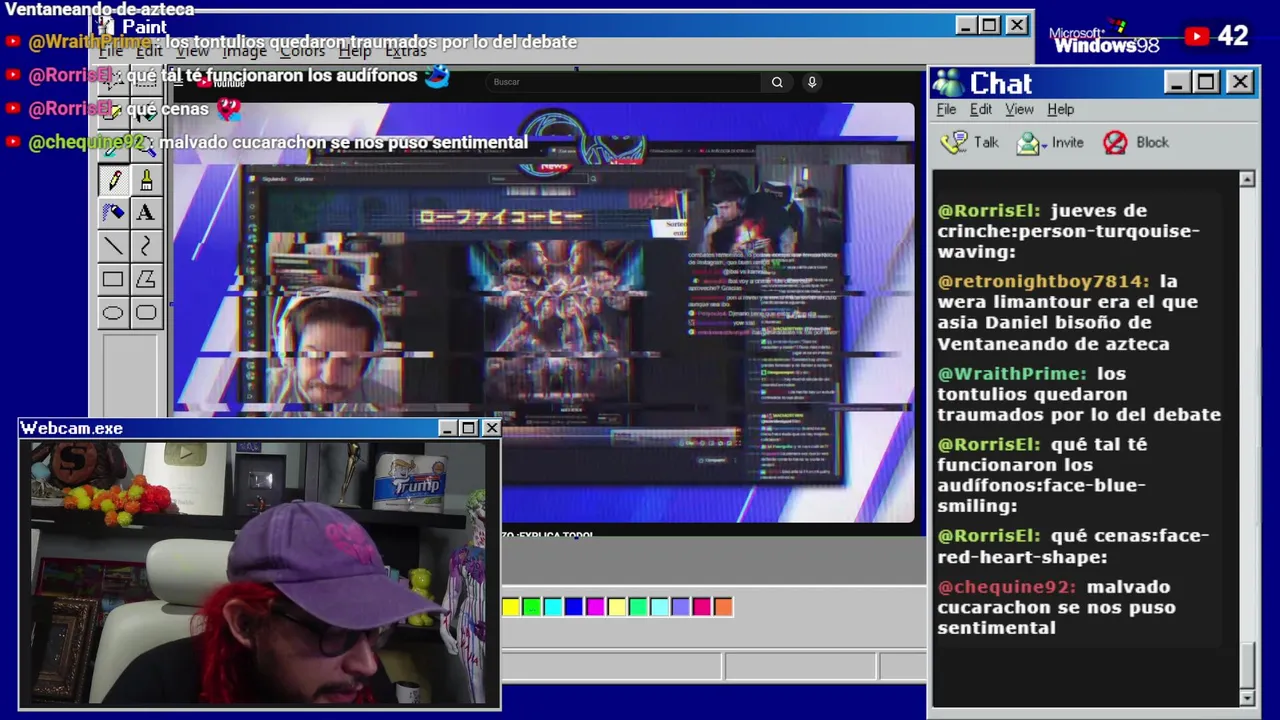Screen dimensions: 1280x720
Task: Close the Webcam.exe window
Action: click(491, 428)
